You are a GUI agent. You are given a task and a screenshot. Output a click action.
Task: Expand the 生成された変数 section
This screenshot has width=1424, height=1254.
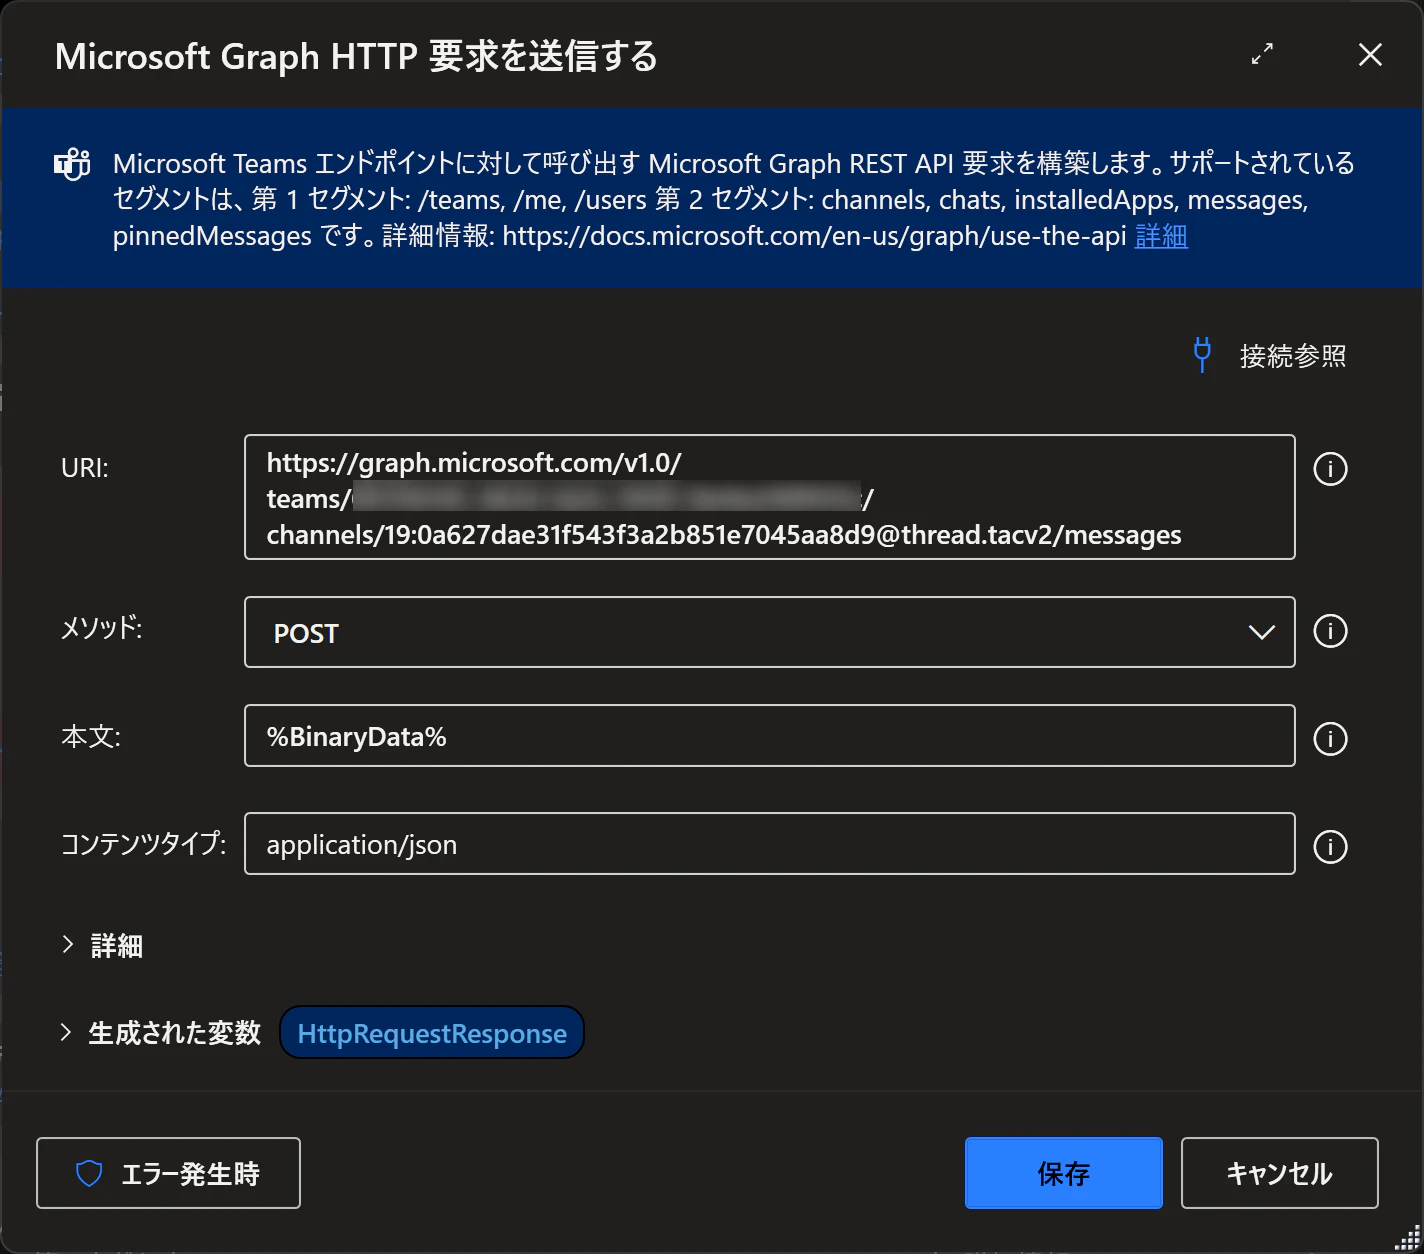click(x=160, y=1033)
